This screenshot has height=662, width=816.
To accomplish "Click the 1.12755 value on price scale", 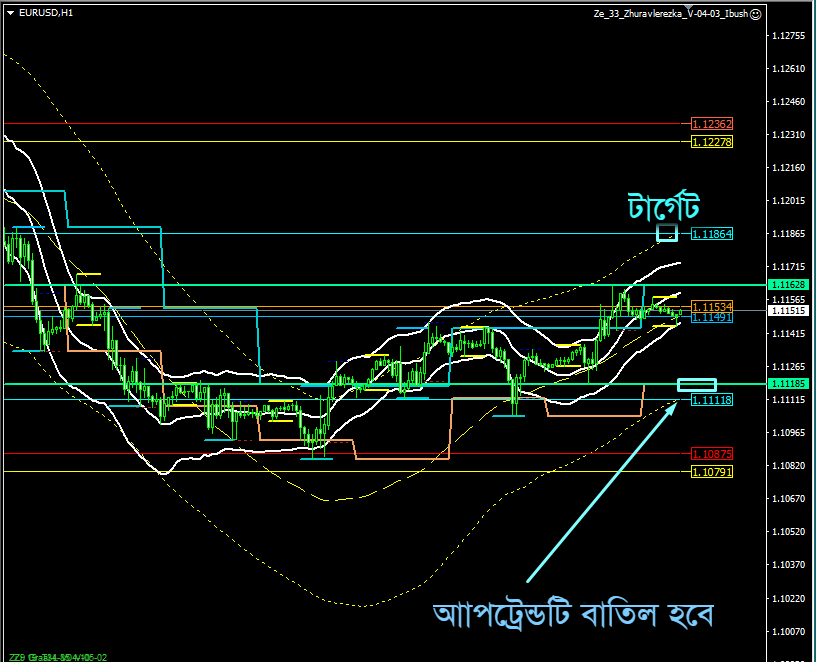I will coord(788,35).
